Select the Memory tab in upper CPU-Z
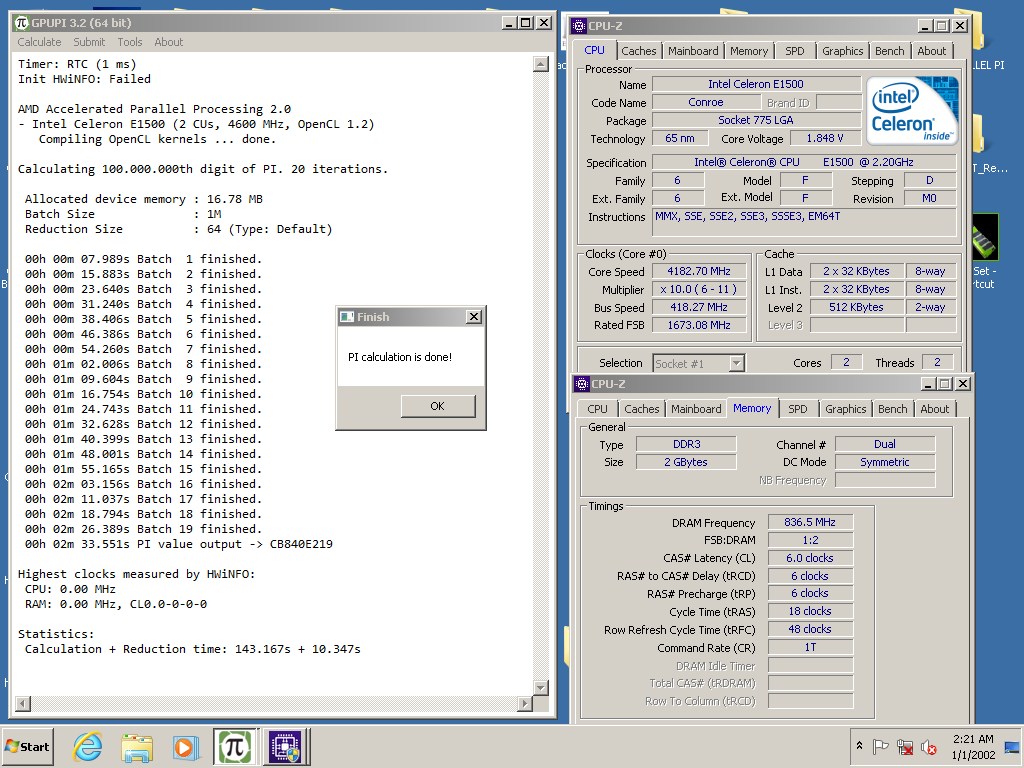The image size is (1024, 768). point(749,51)
